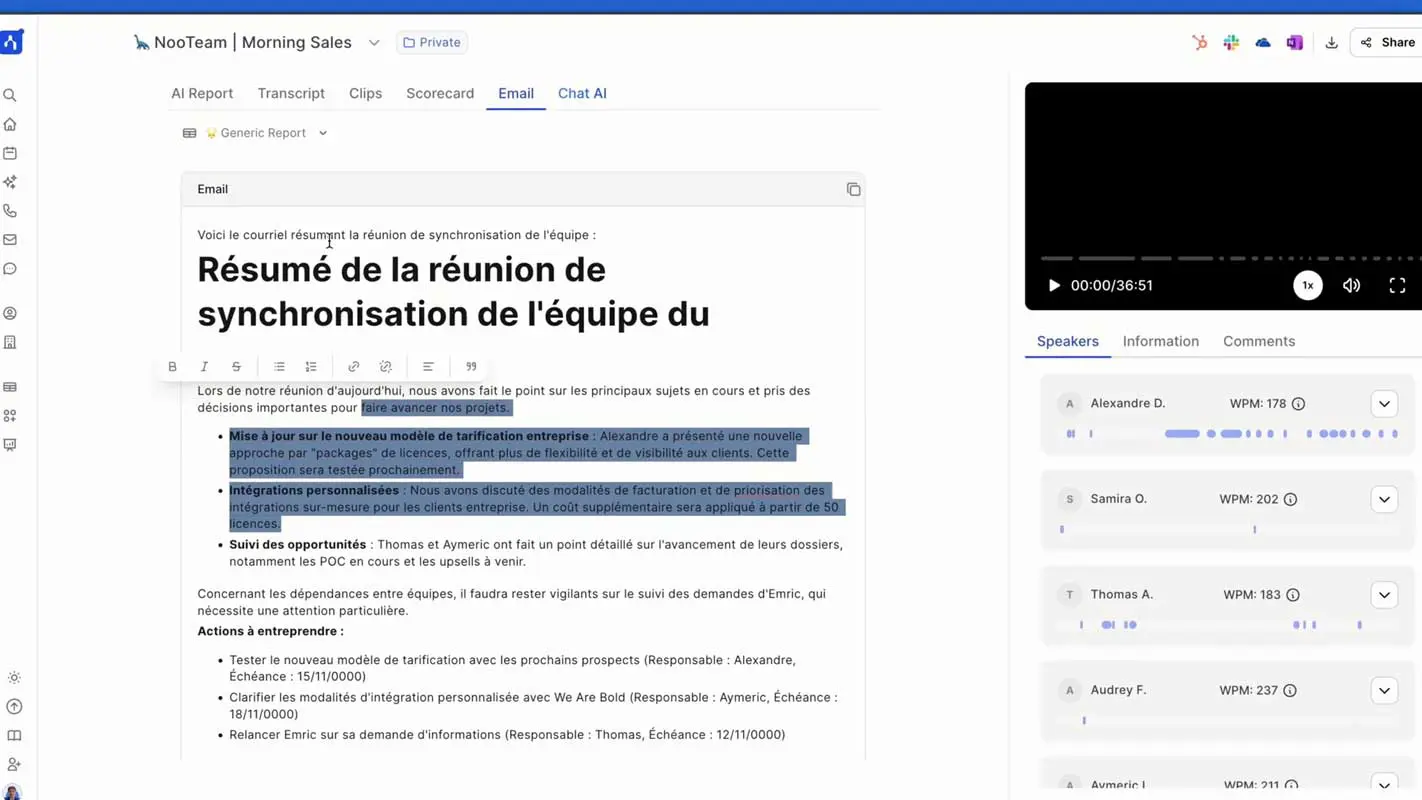The height and width of the screenshot is (800, 1422).
Task: Apply italic formatting in the editor toolbar
Action: (x=204, y=367)
